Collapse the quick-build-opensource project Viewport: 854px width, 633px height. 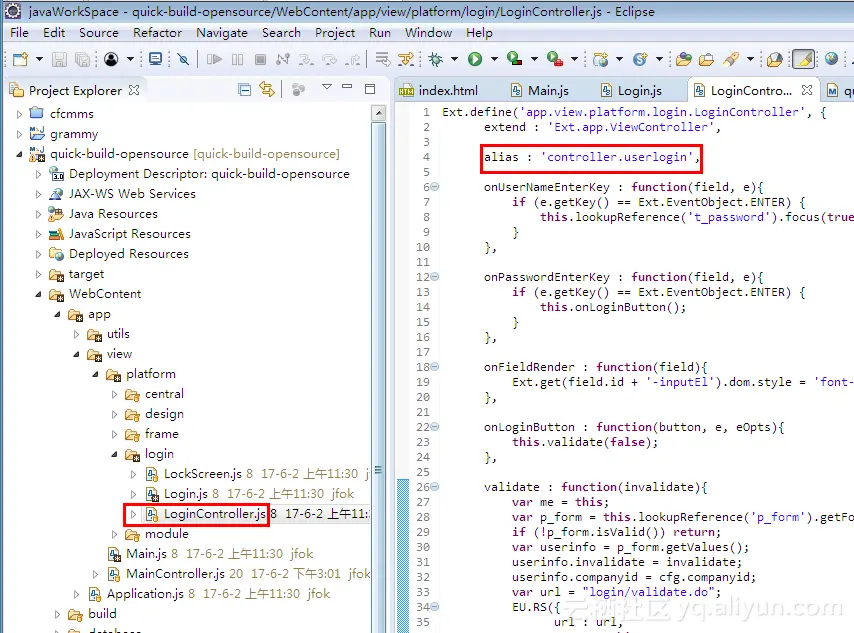click(20, 154)
